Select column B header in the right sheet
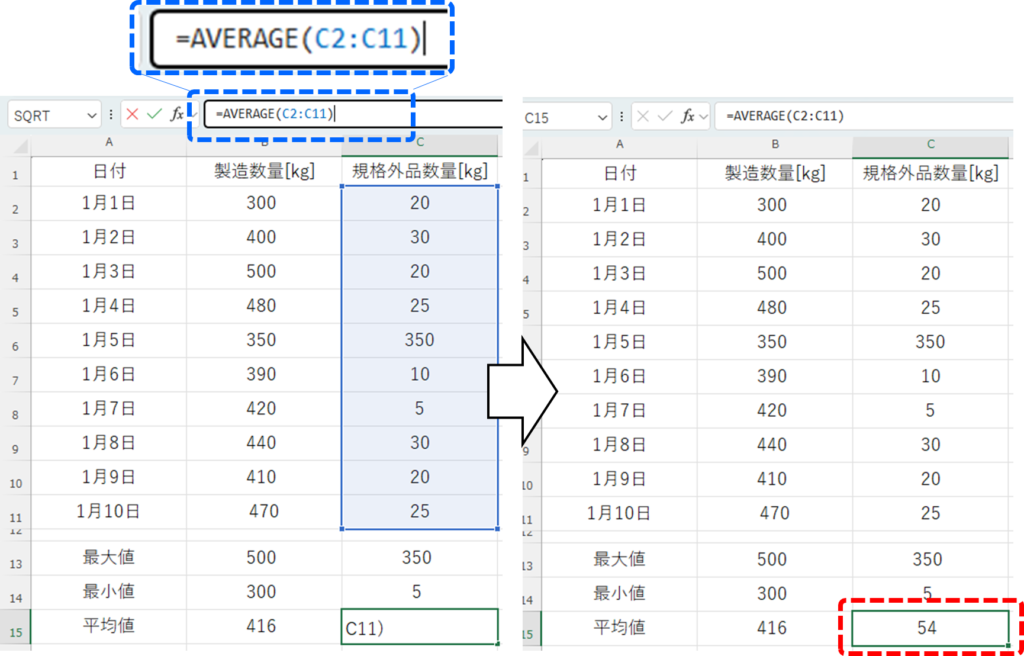The width and height of the screenshot is (1024, 656). click(774, 145)
